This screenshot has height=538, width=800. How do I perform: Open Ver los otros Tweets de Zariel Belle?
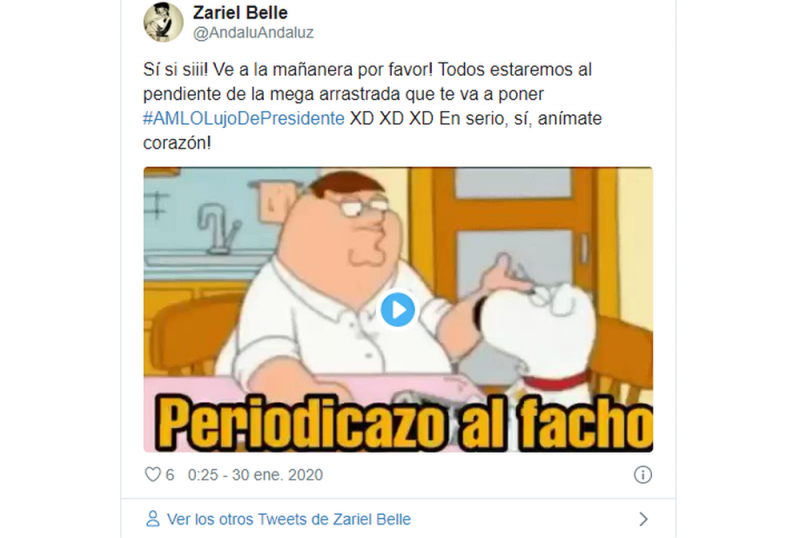(289, 519)
